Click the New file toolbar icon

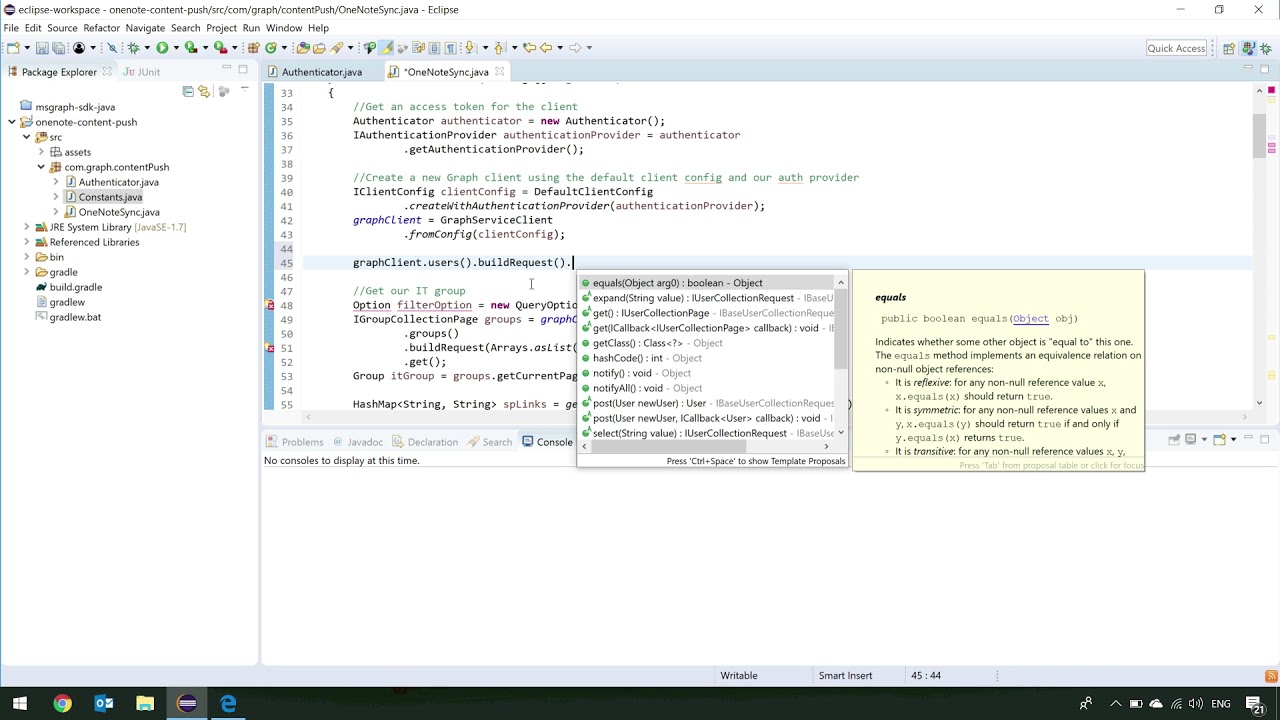[x=12, y=48]
